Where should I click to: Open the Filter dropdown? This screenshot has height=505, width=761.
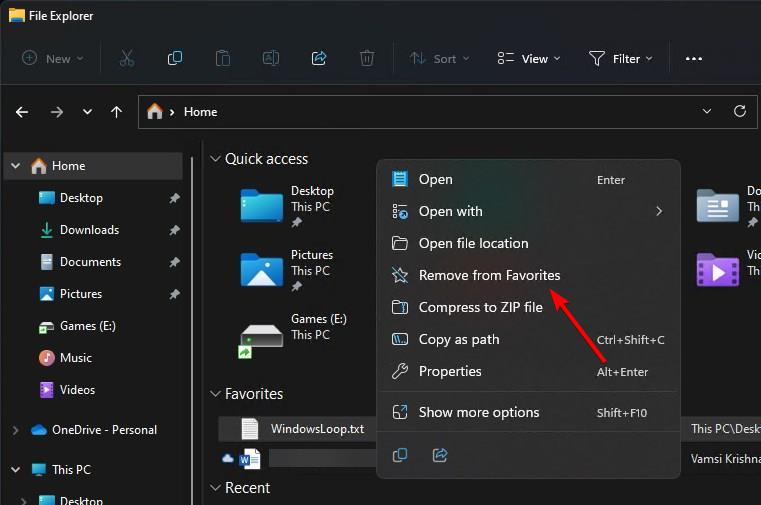621,58
